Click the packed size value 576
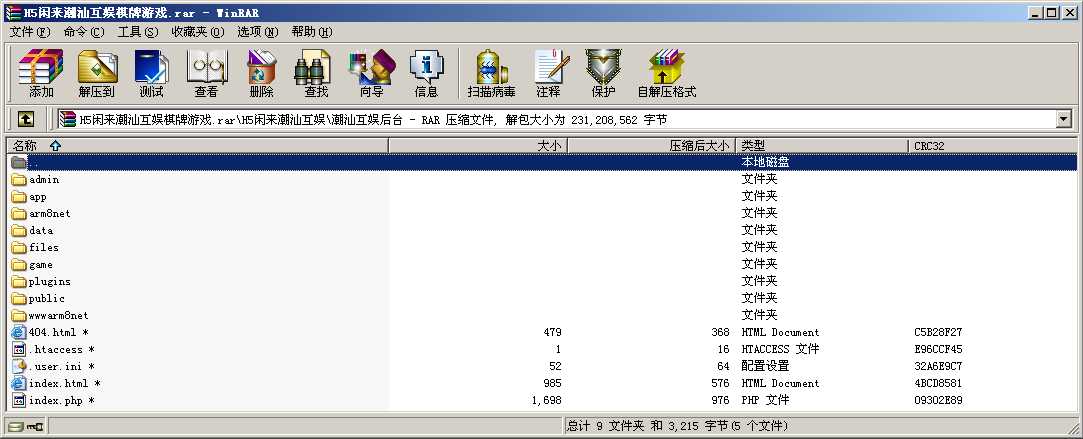The image size is (1083, 439). (x=720, y=383)
